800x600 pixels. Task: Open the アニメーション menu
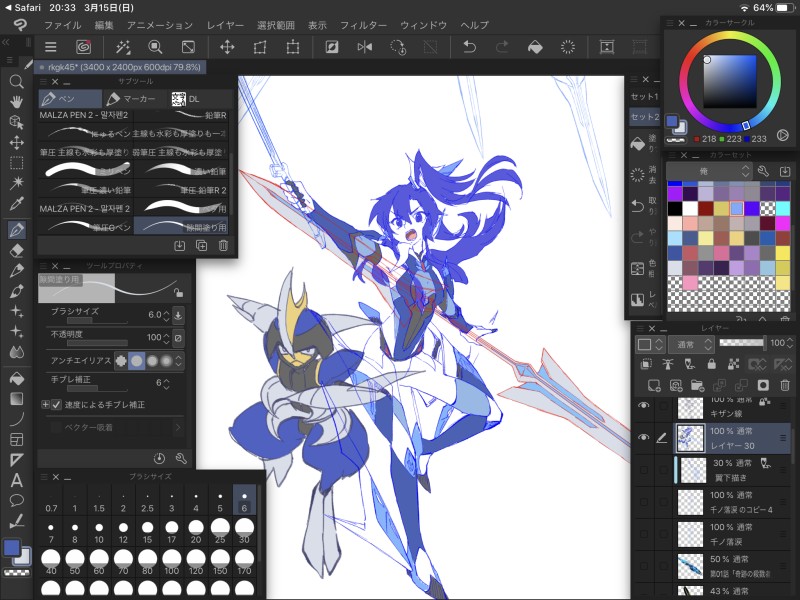(160, 25)
